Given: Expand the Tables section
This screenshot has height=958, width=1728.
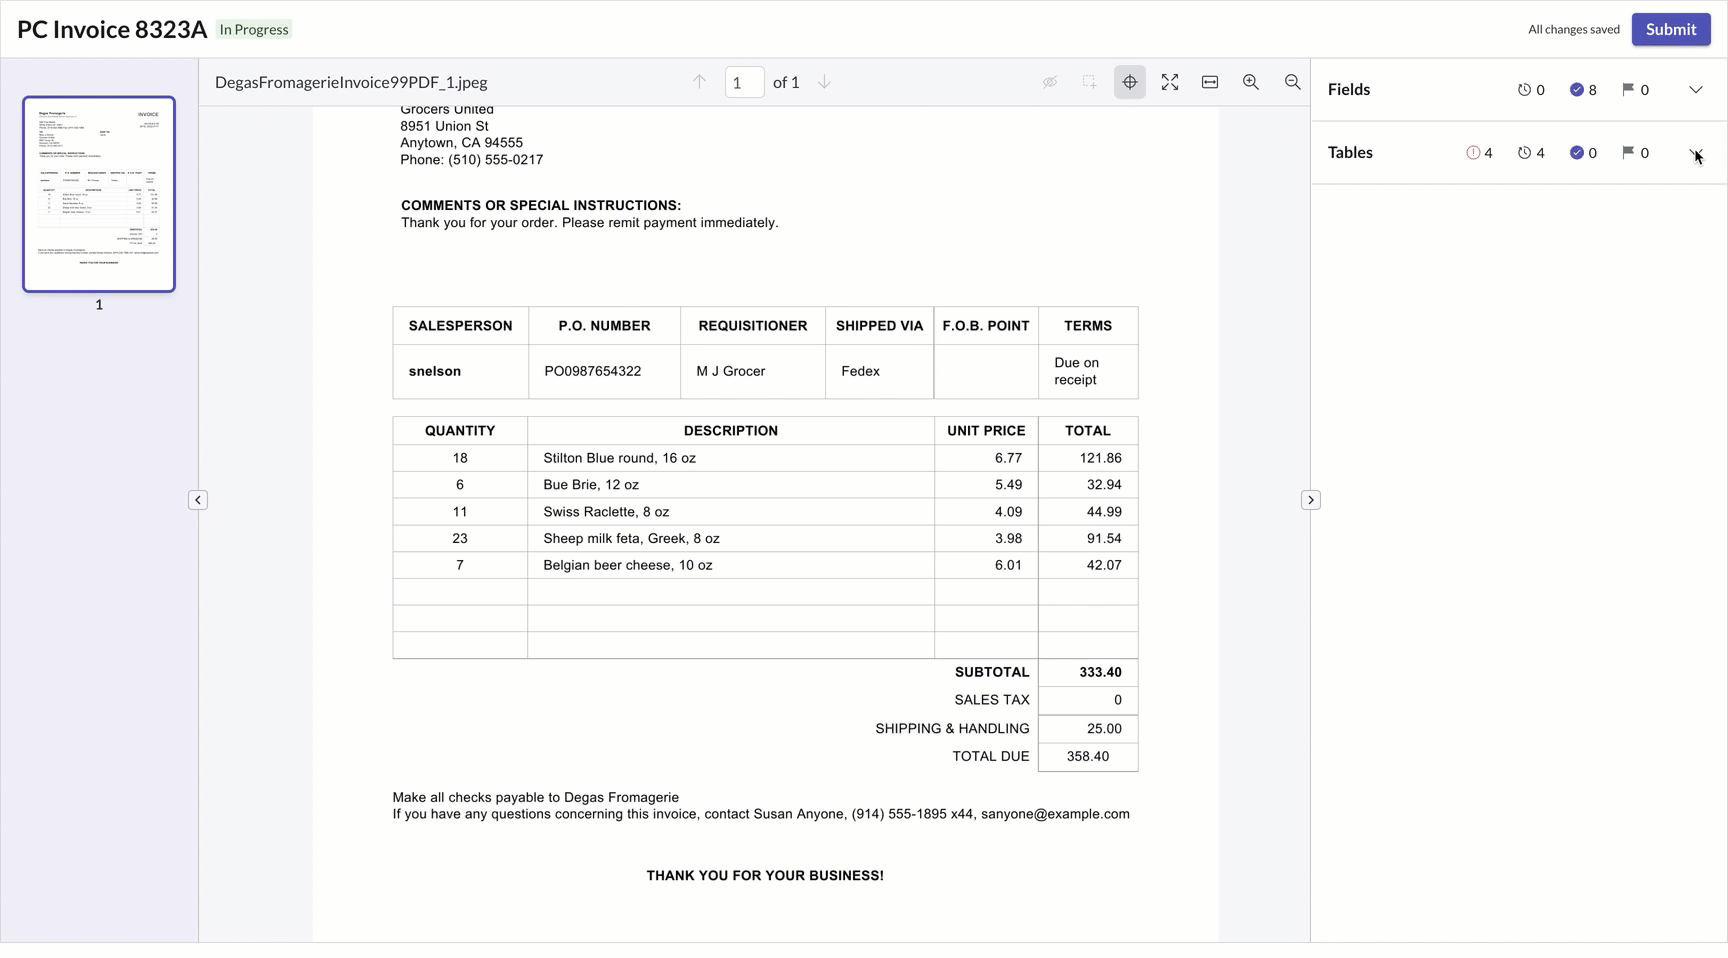Looking at the screenshot, I should pyautogui.click(x=1696, y=153).
